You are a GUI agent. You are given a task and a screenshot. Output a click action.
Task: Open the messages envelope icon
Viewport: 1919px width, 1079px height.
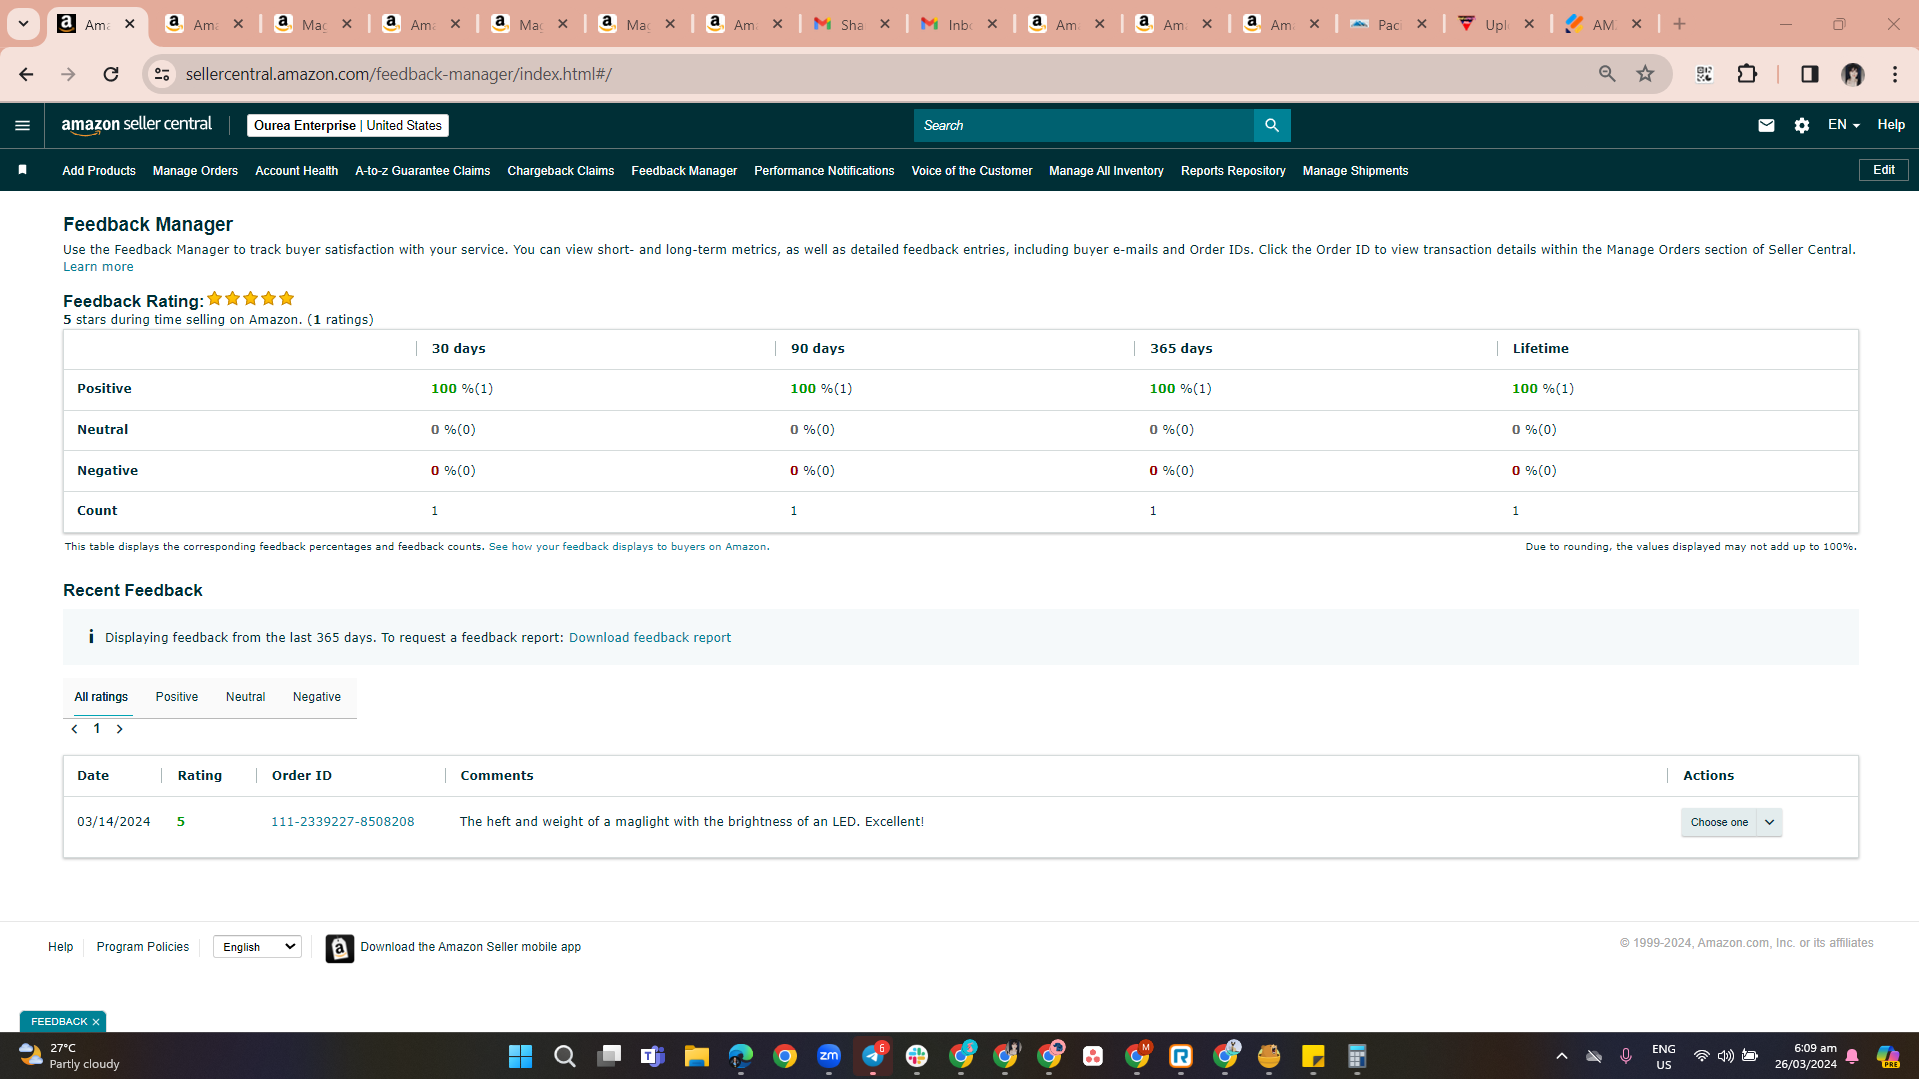(1766, 126)
